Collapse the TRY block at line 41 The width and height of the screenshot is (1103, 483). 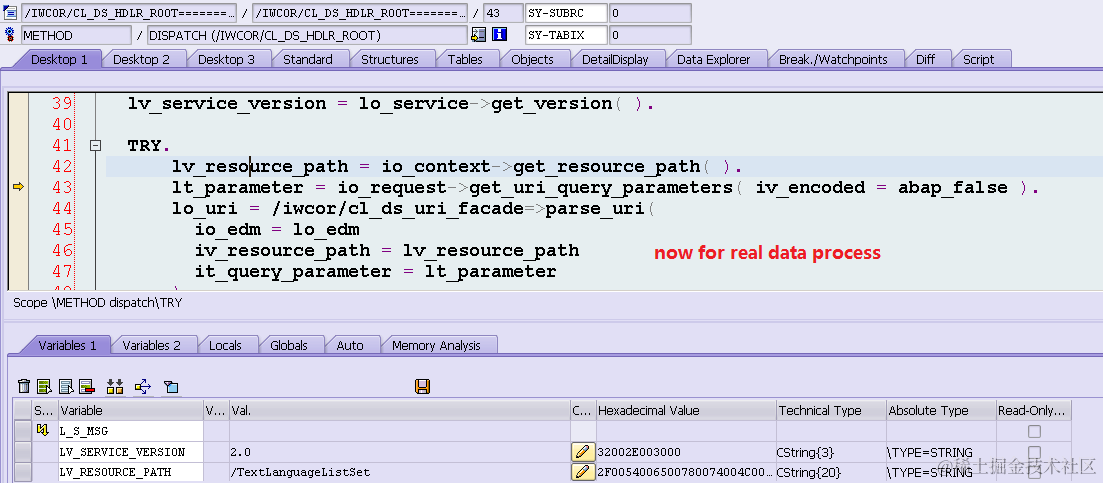click(x=96, y=146)
